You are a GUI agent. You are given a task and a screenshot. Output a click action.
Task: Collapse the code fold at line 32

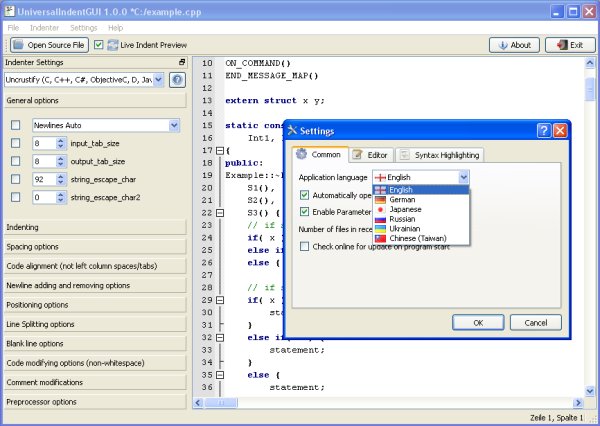click(x=220, y=338)
